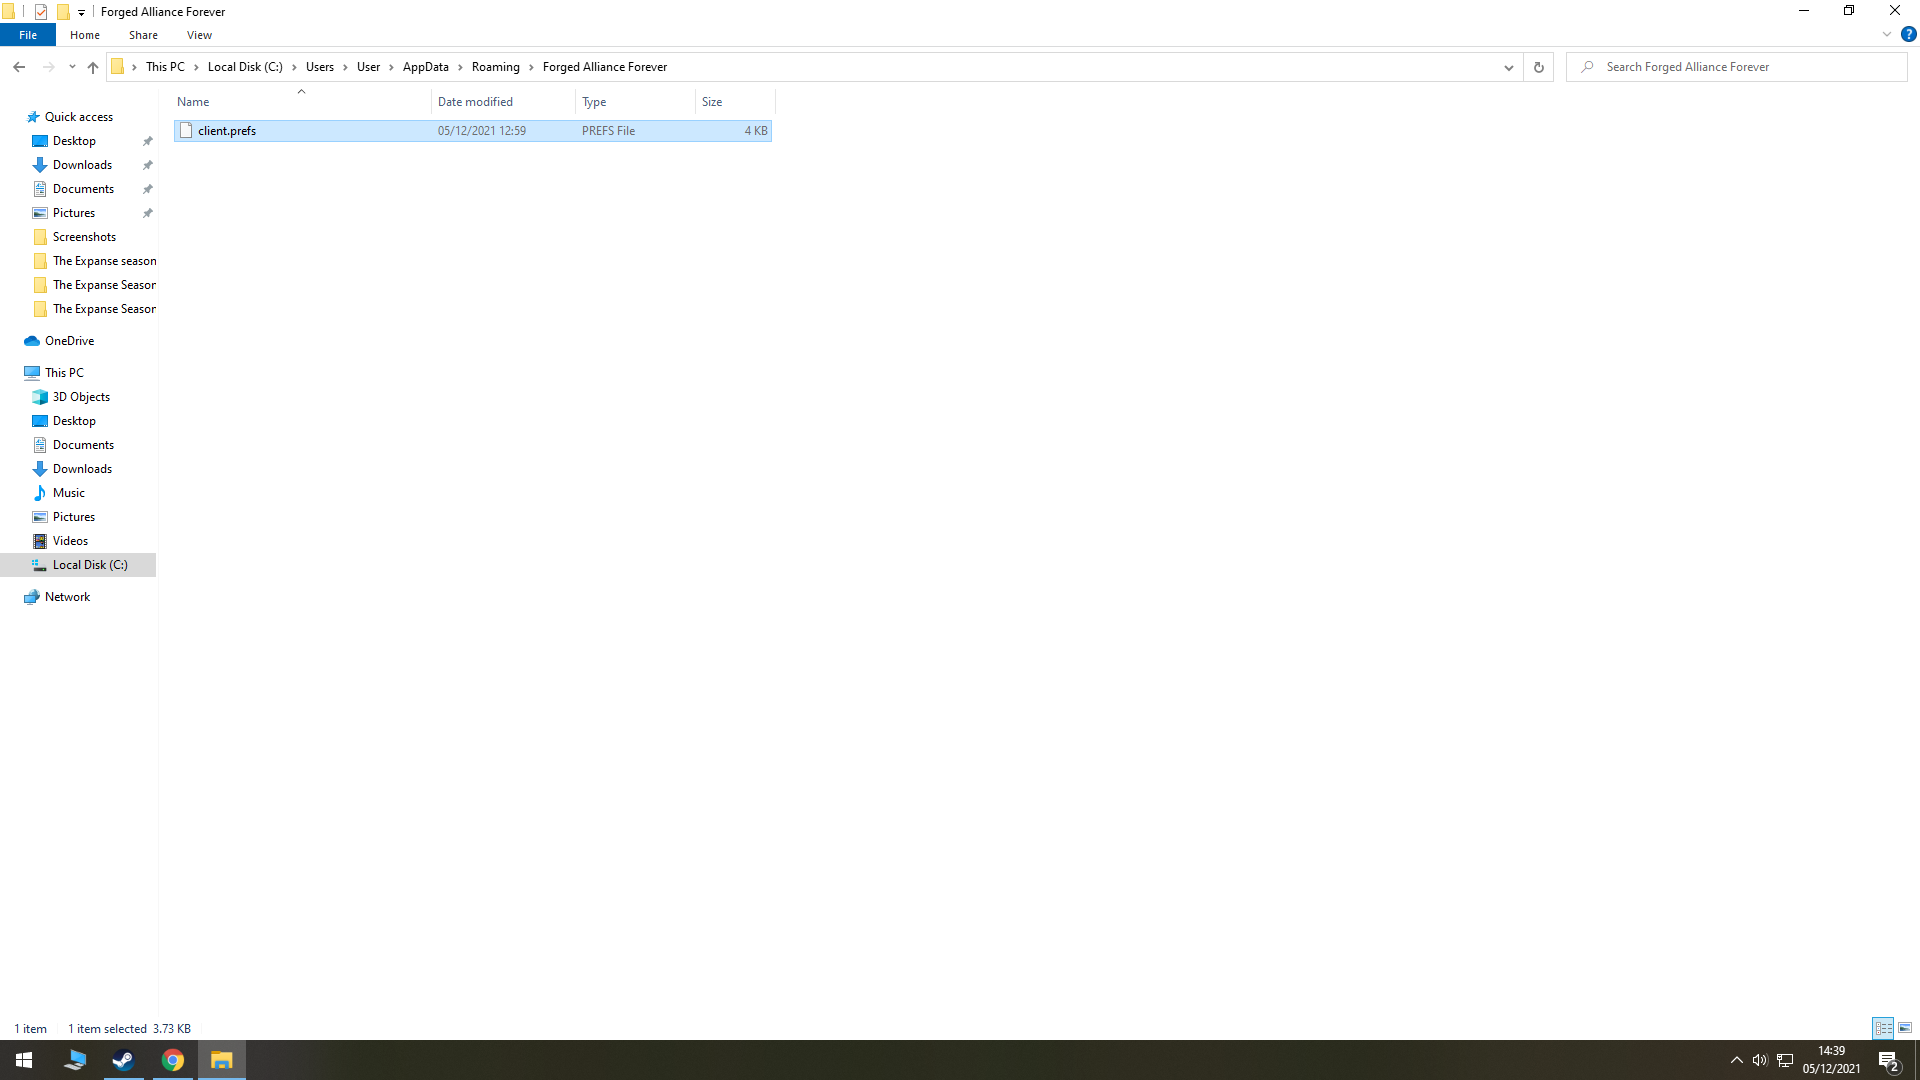Viewport: 1920px width, 1080px height.
Task: Open Desktop under This PC
Action: 75,421
